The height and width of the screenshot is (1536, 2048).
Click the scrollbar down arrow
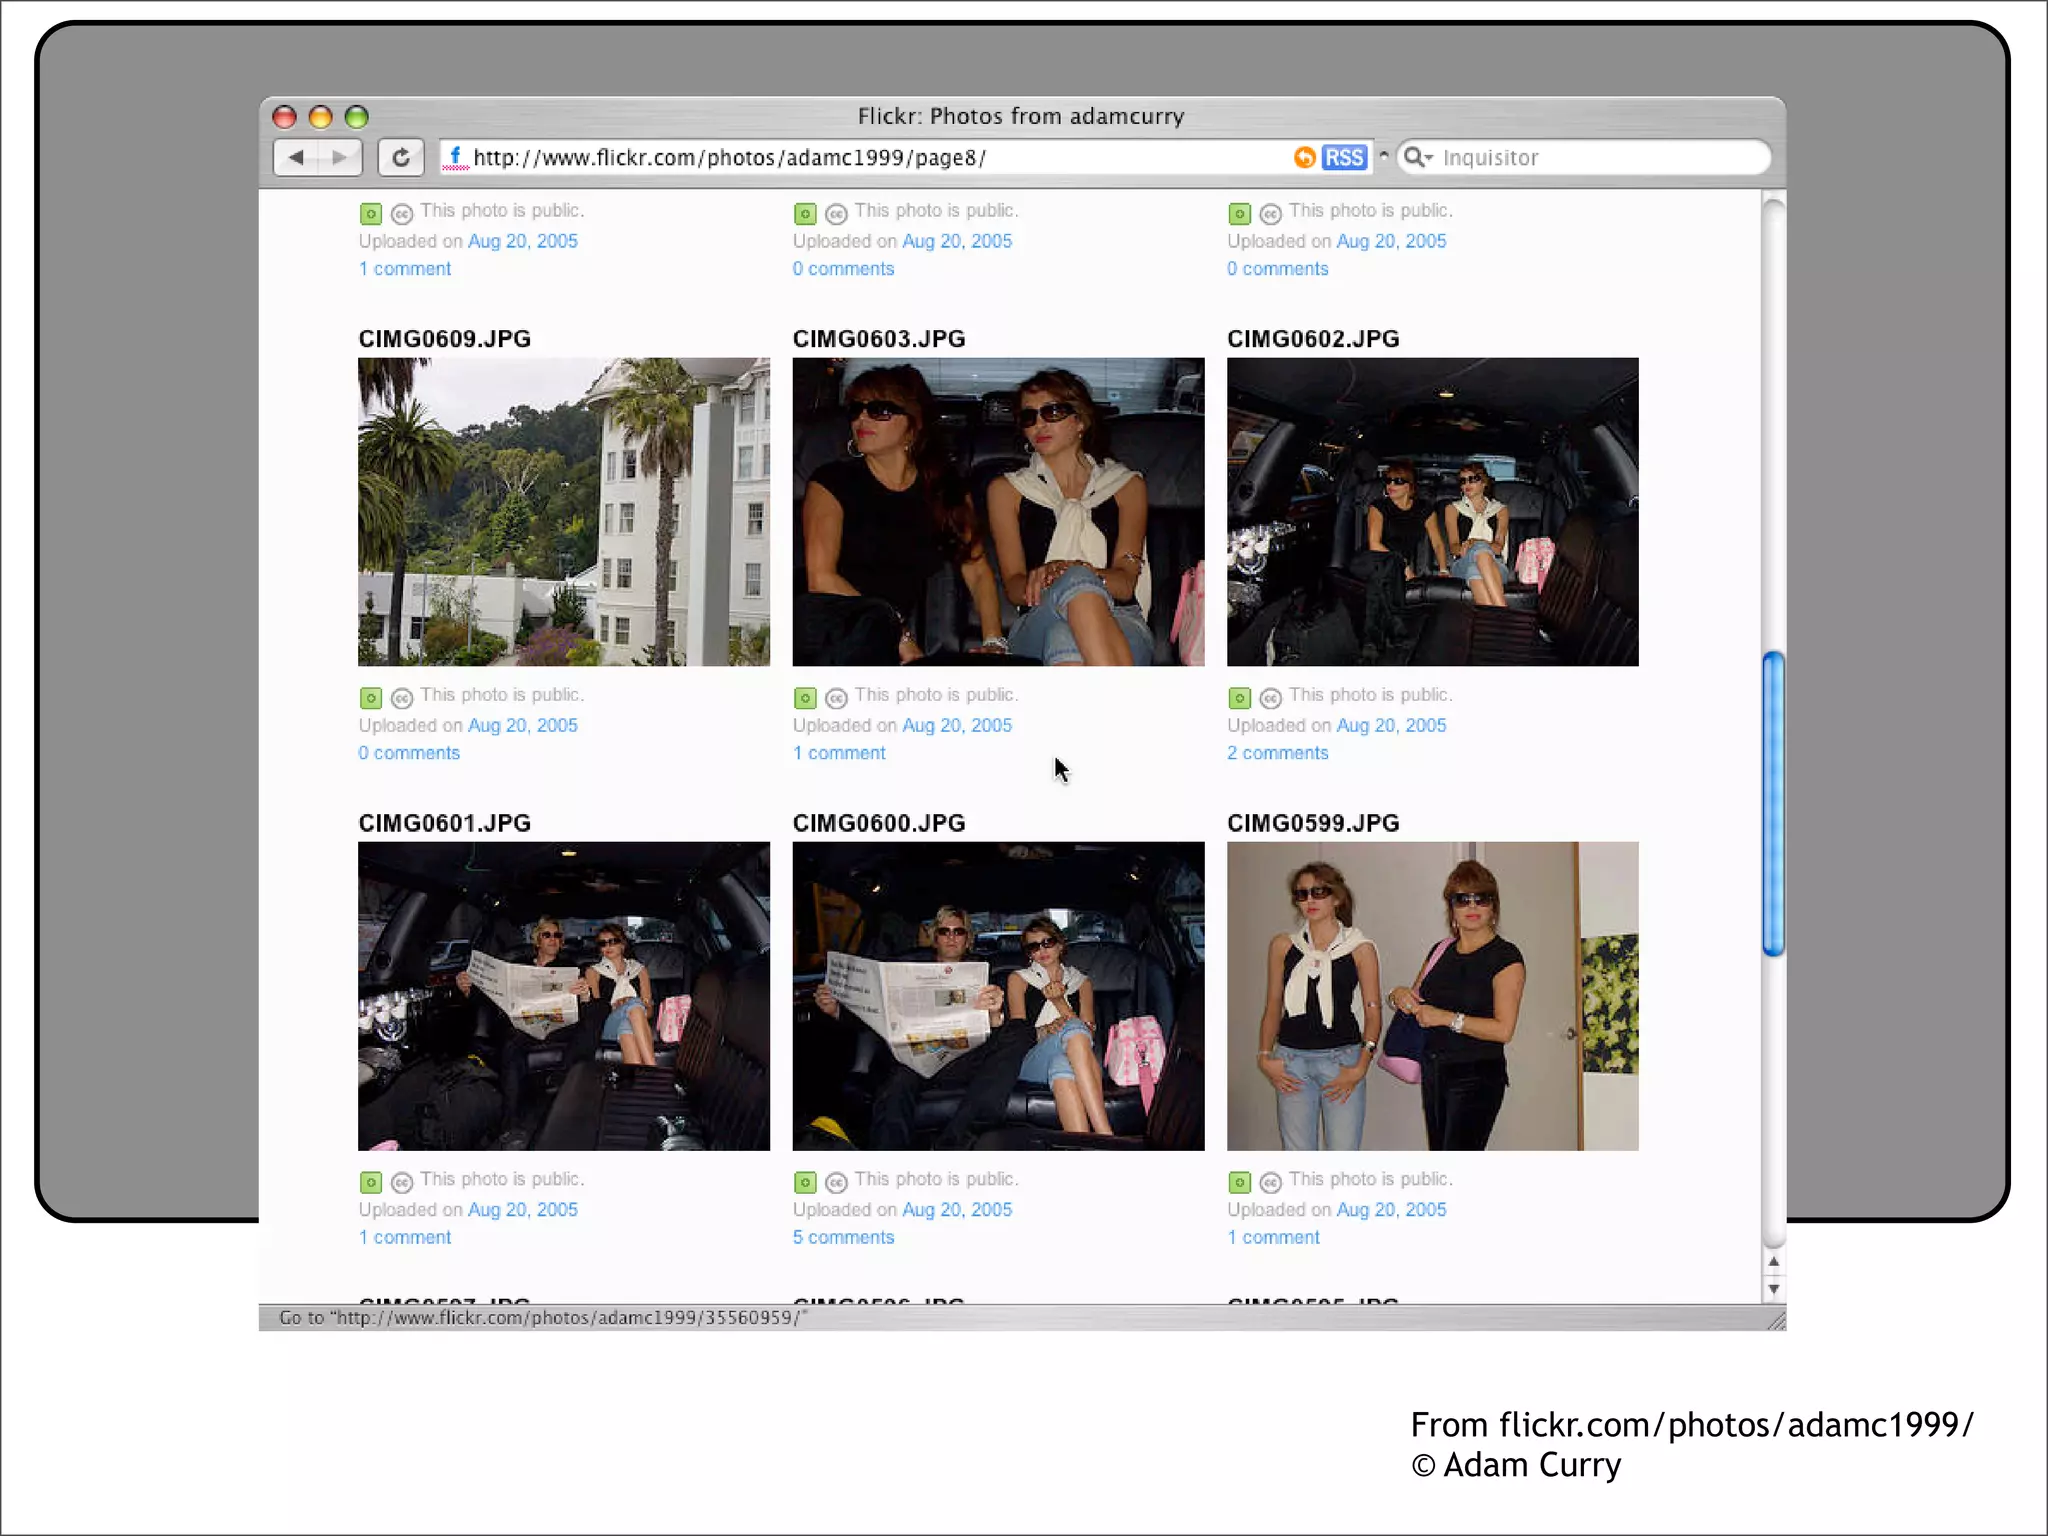point(1774,1289)
